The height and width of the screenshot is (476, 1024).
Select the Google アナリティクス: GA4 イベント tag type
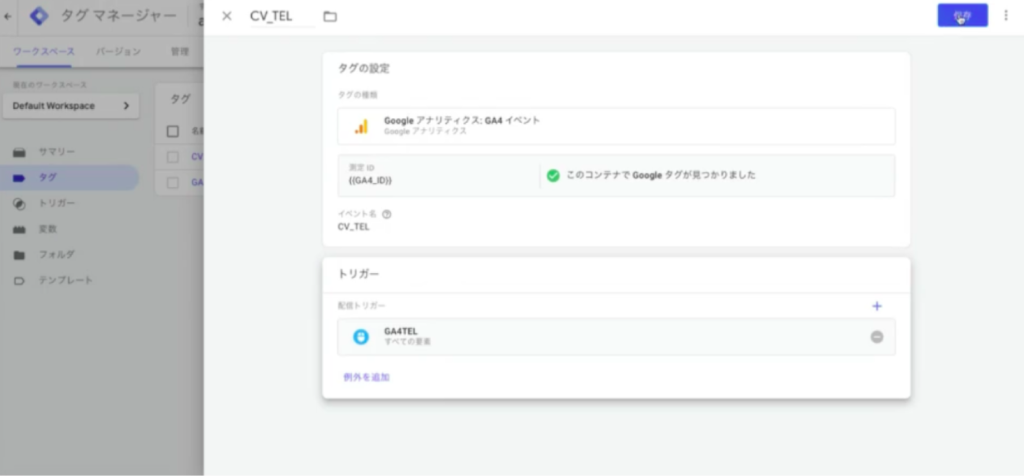pos(616,126)
